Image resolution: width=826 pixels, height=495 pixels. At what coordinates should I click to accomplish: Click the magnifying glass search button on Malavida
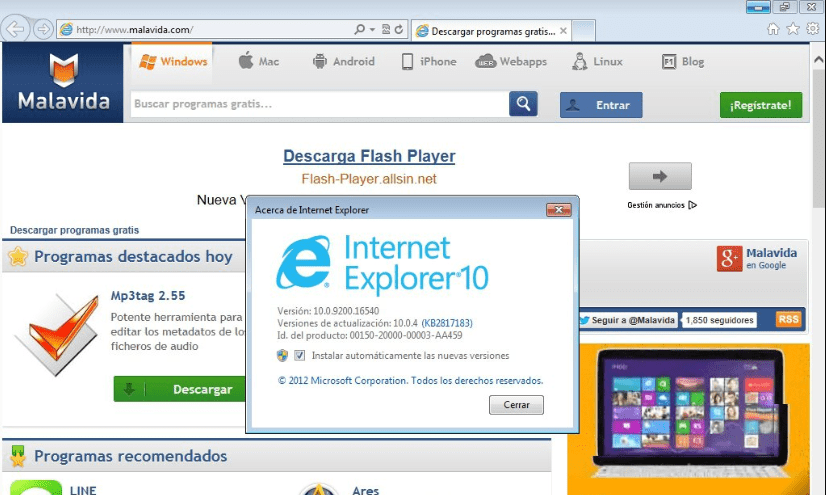523,104
